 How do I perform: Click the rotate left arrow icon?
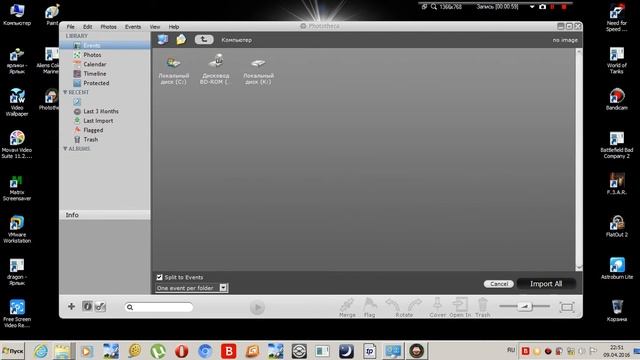[393, 305]
